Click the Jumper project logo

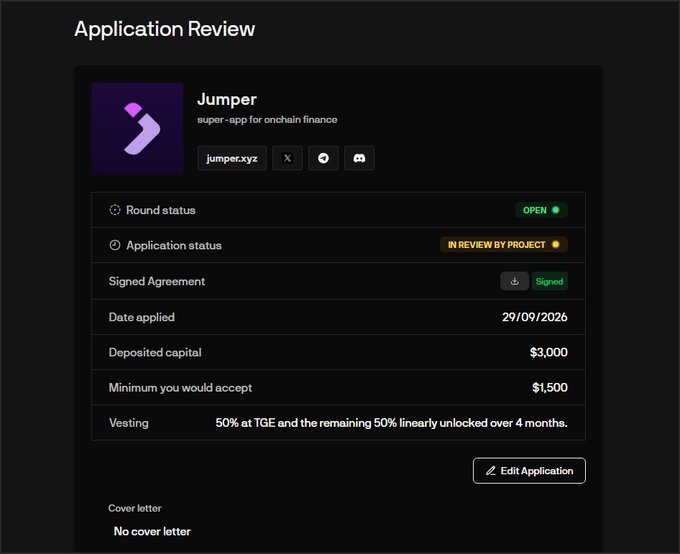pyautogui.click(x=137, y=128)
